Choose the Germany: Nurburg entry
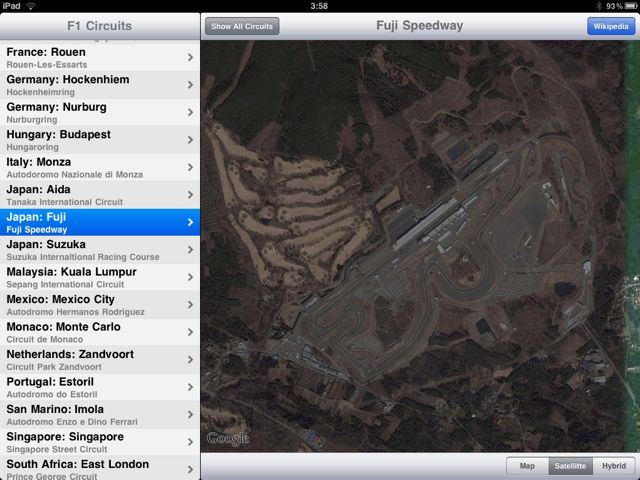 [100, 112]
